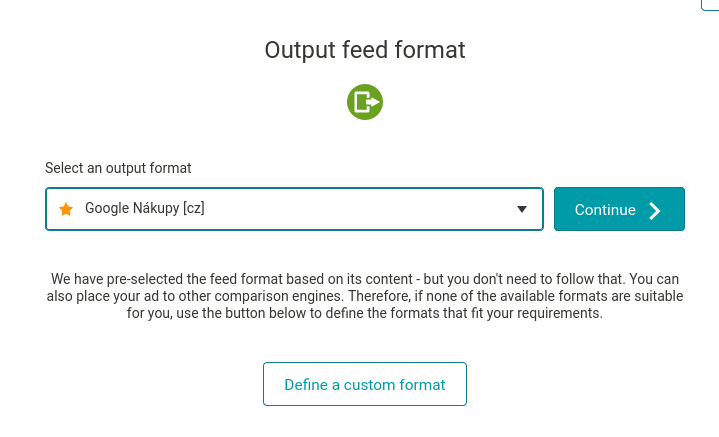Click the 'We have pre-selected the feed format' line

point(365,279)
